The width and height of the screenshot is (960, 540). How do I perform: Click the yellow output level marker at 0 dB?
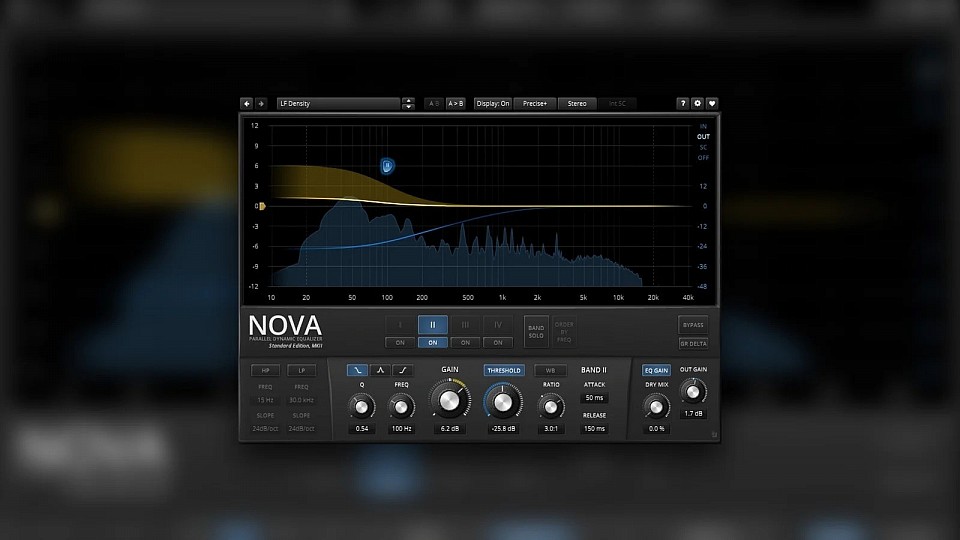tap(261, 206)
